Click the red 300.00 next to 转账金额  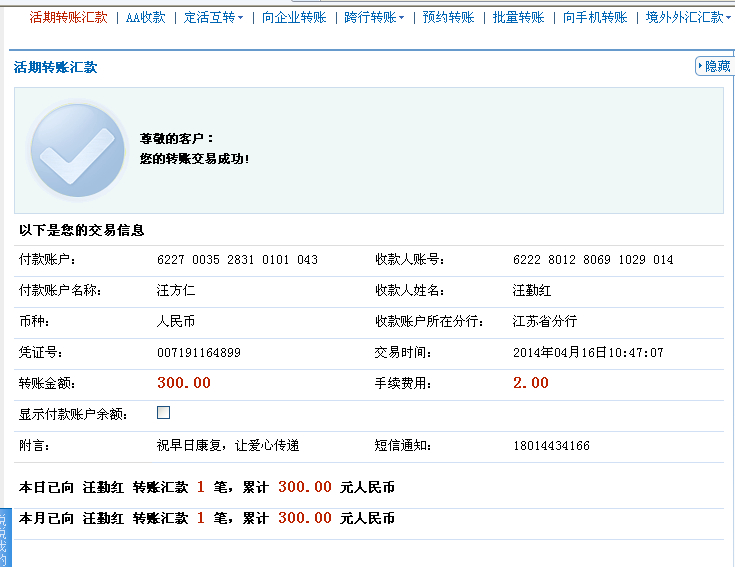(x=184, y=383)
